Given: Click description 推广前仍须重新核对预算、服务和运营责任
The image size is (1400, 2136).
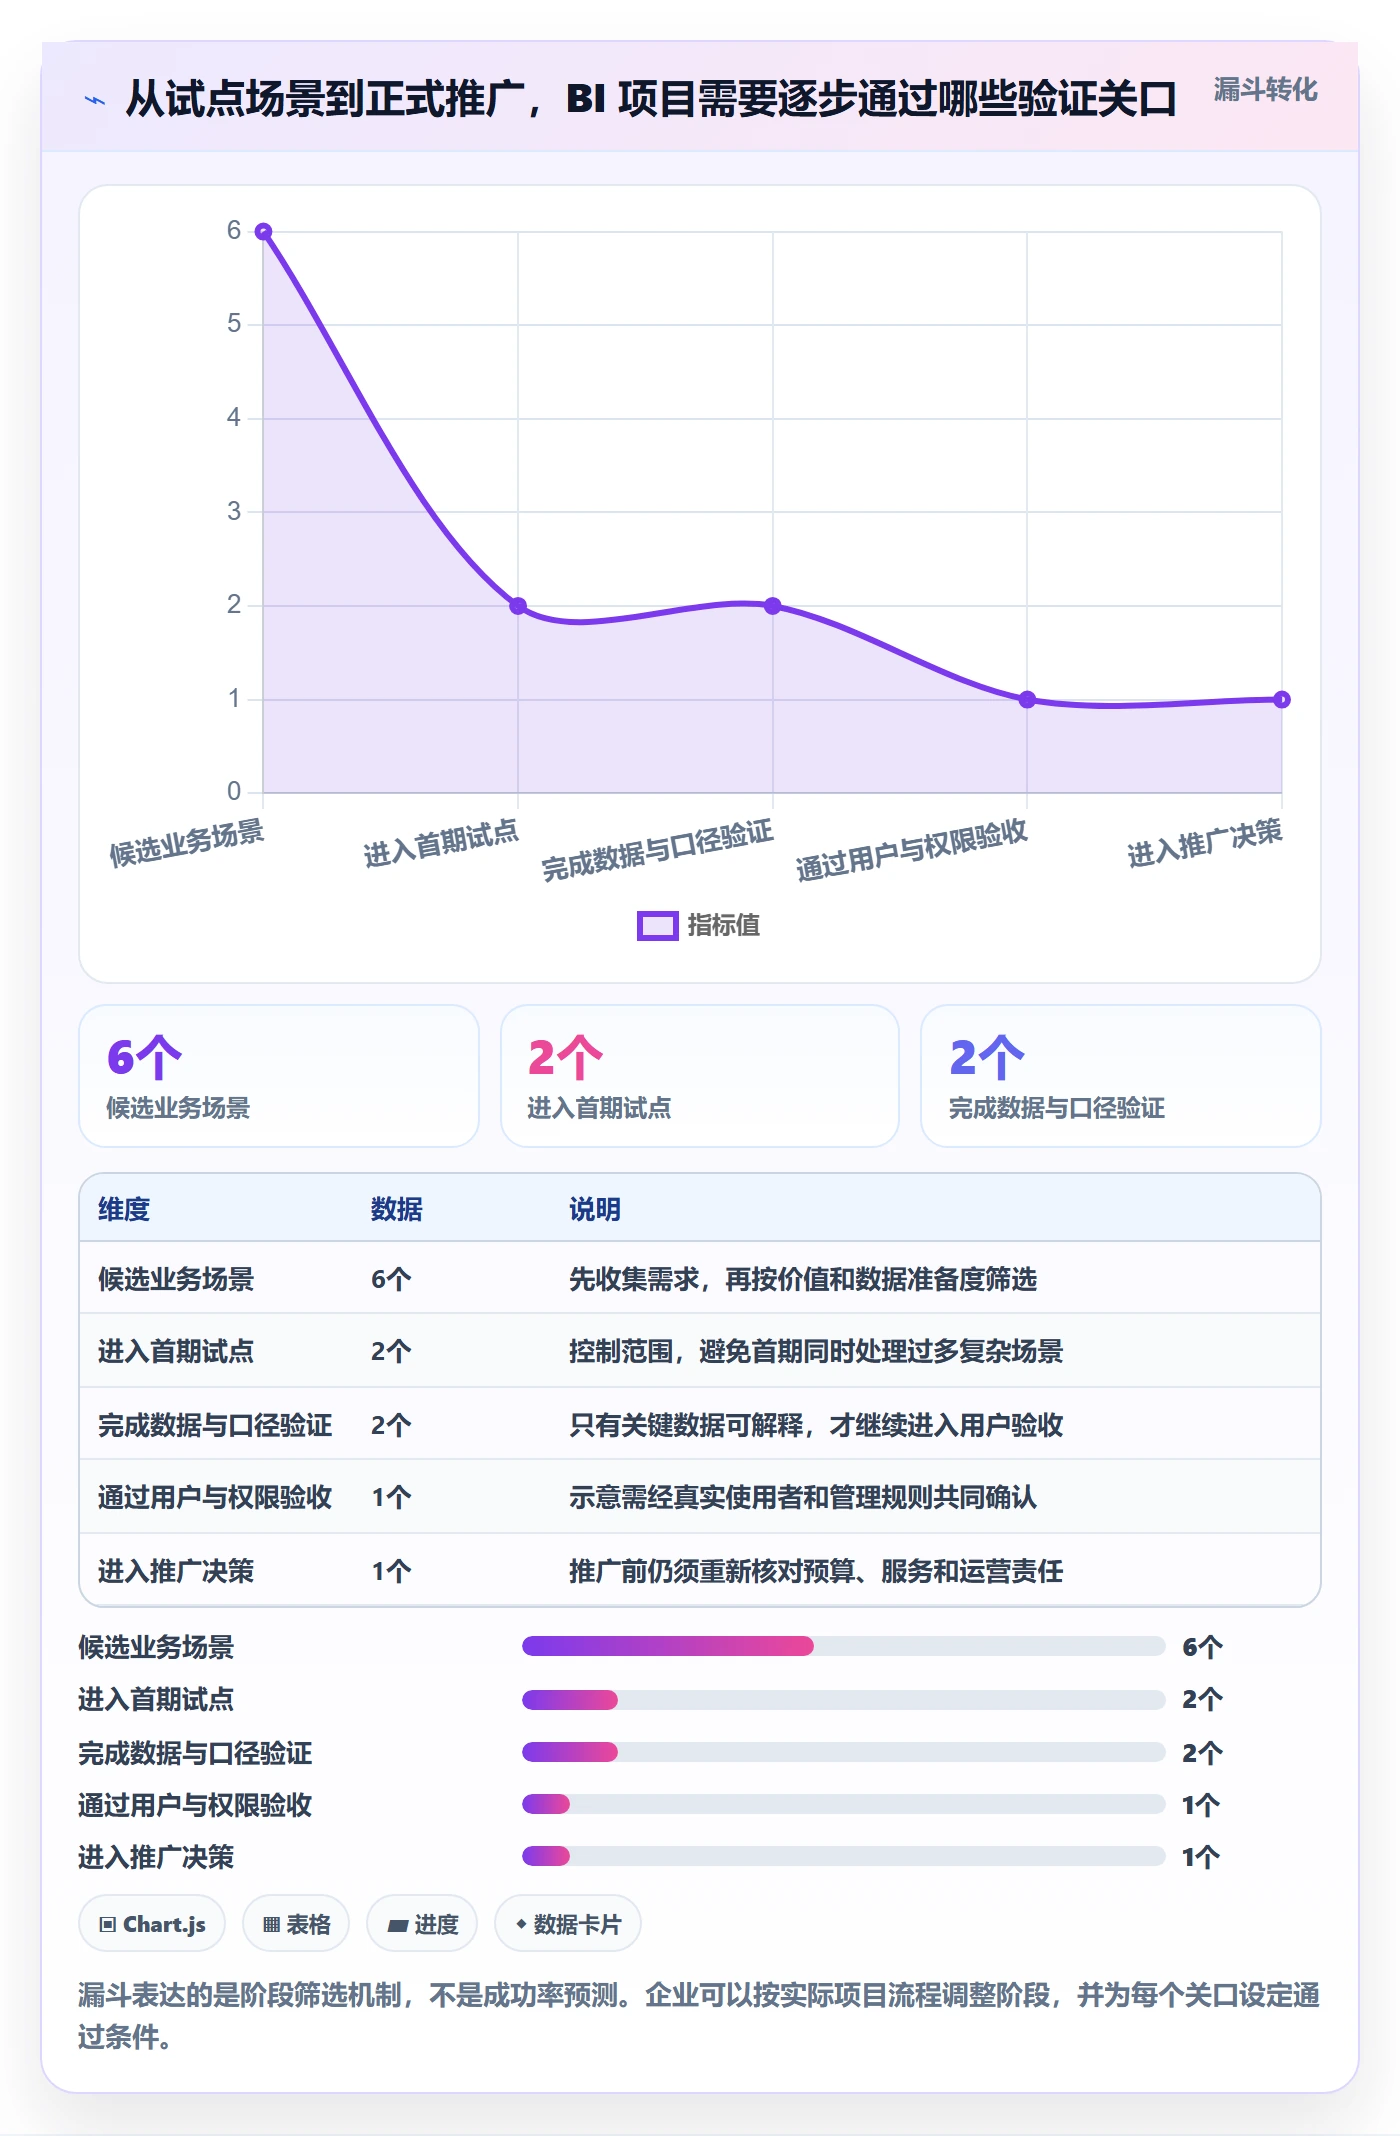Looking at the screenshot, I should coord(816,1571).
